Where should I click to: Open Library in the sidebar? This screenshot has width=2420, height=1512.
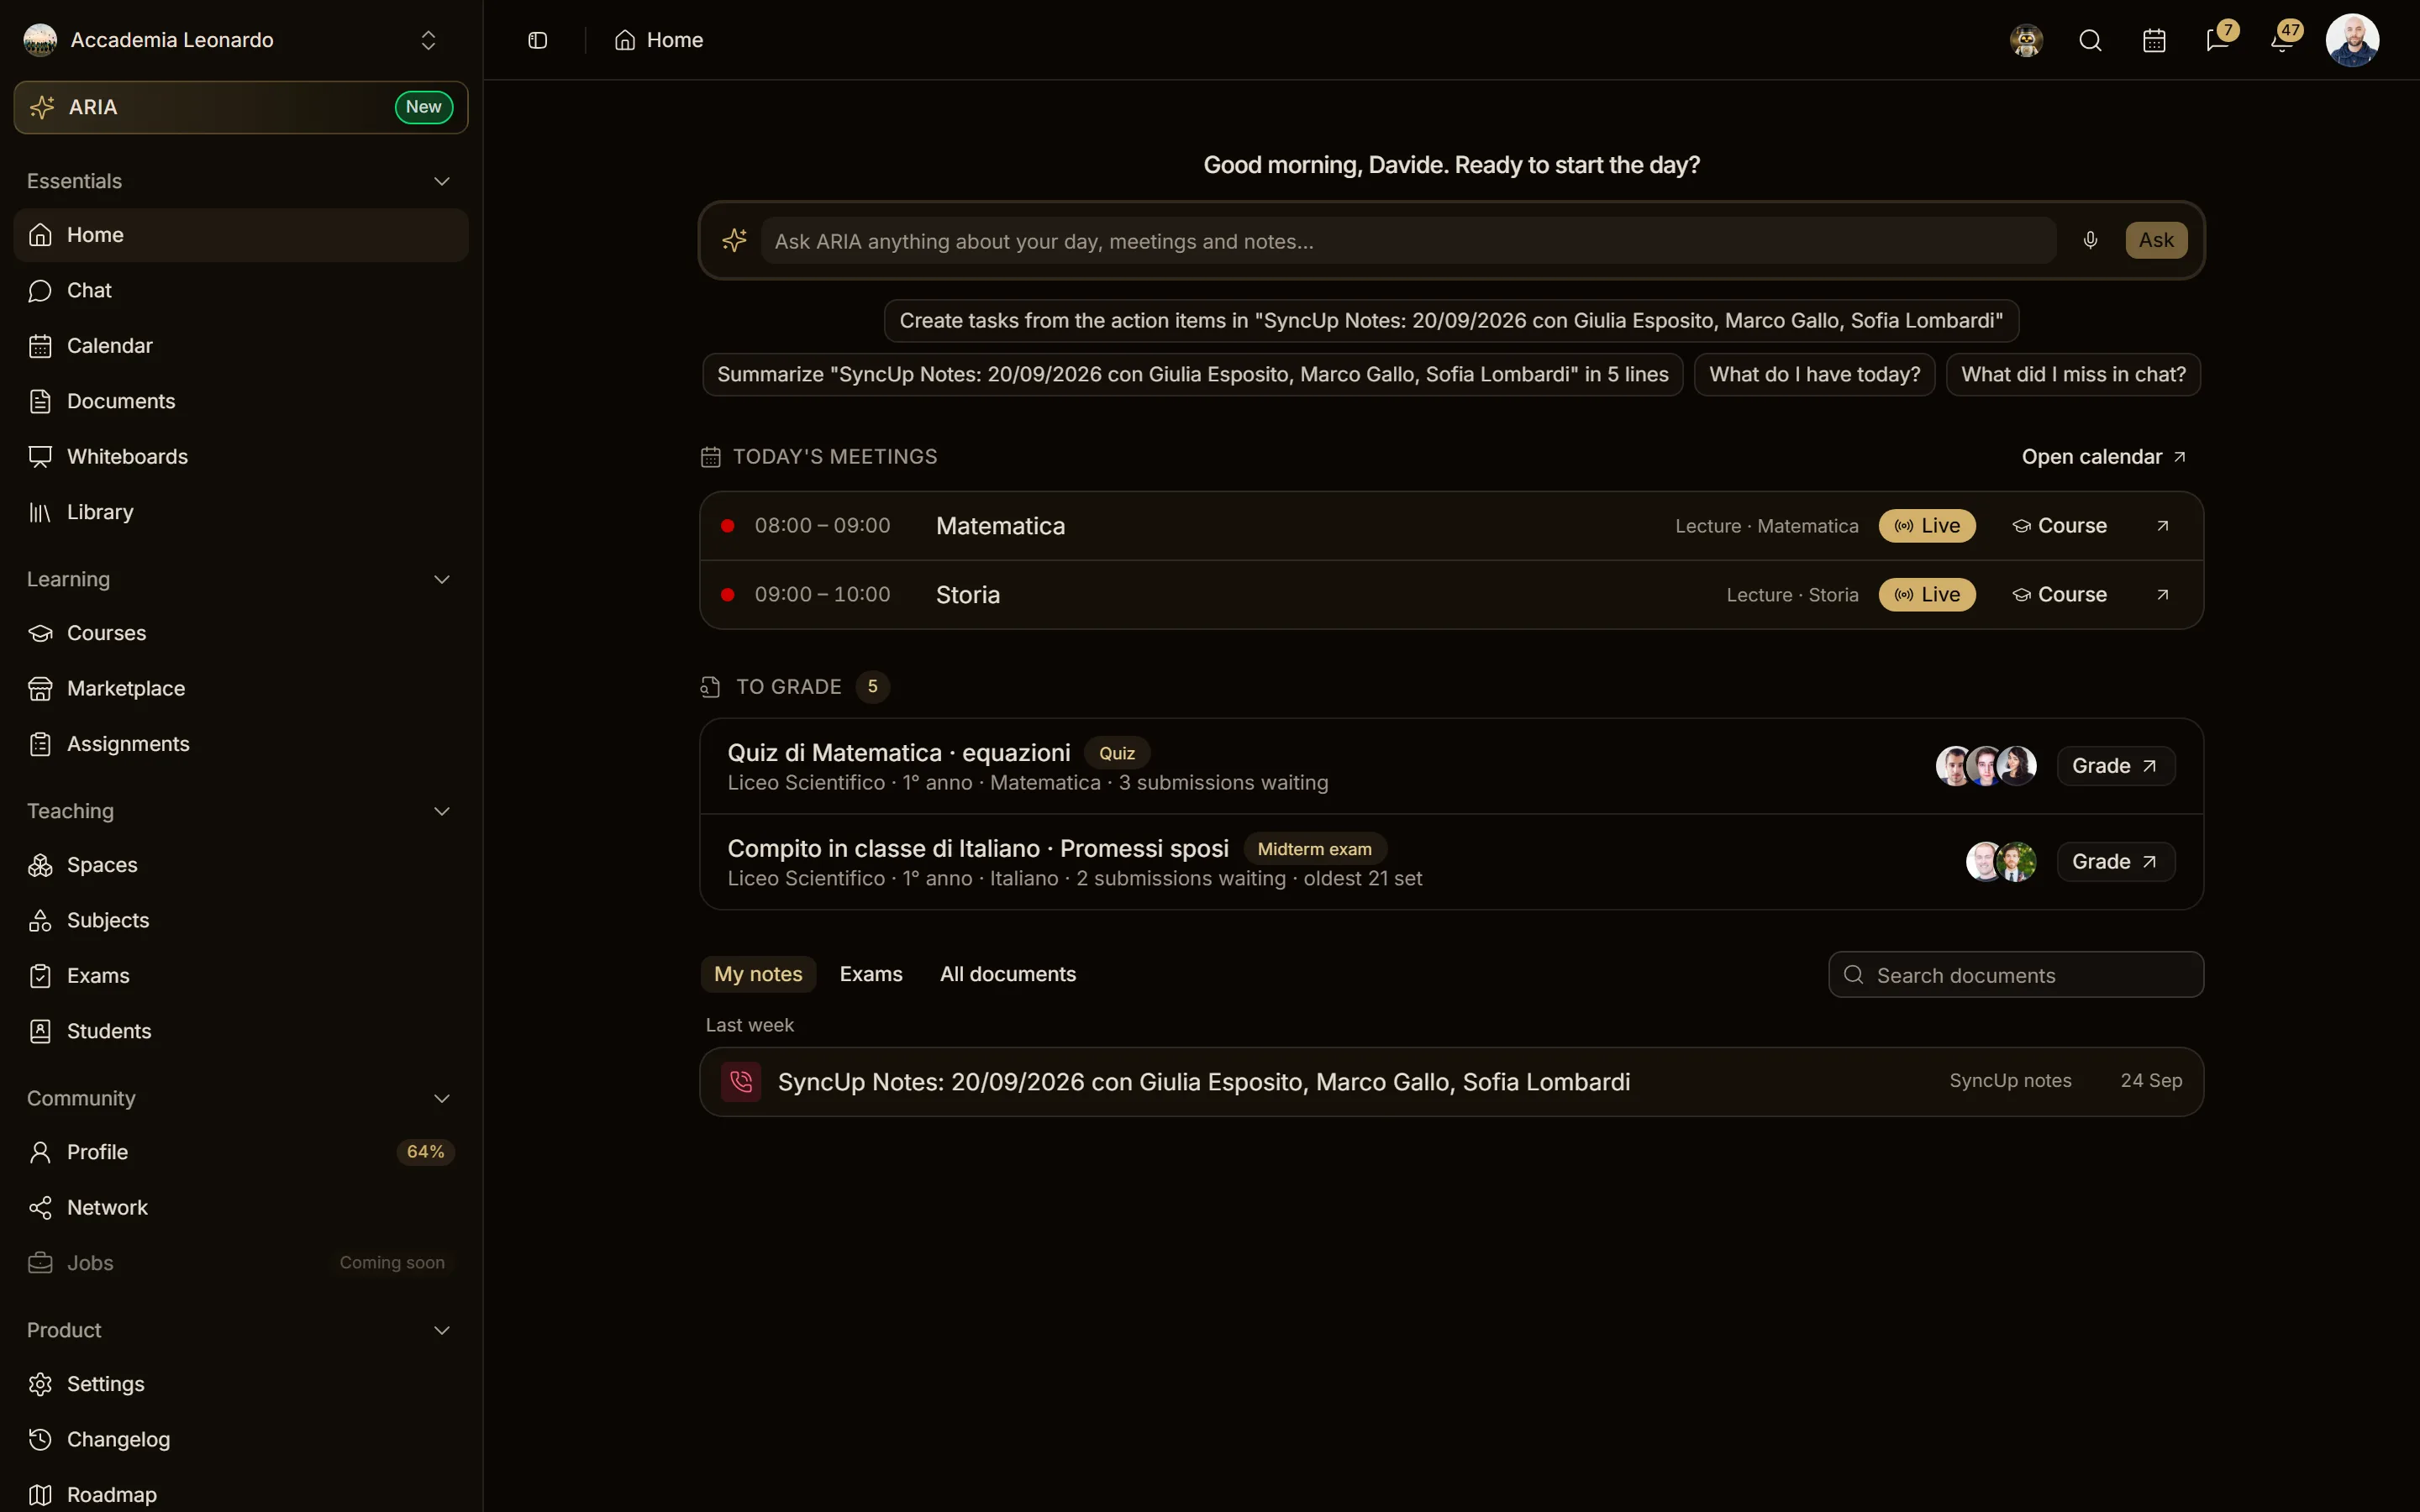(241, 512)
